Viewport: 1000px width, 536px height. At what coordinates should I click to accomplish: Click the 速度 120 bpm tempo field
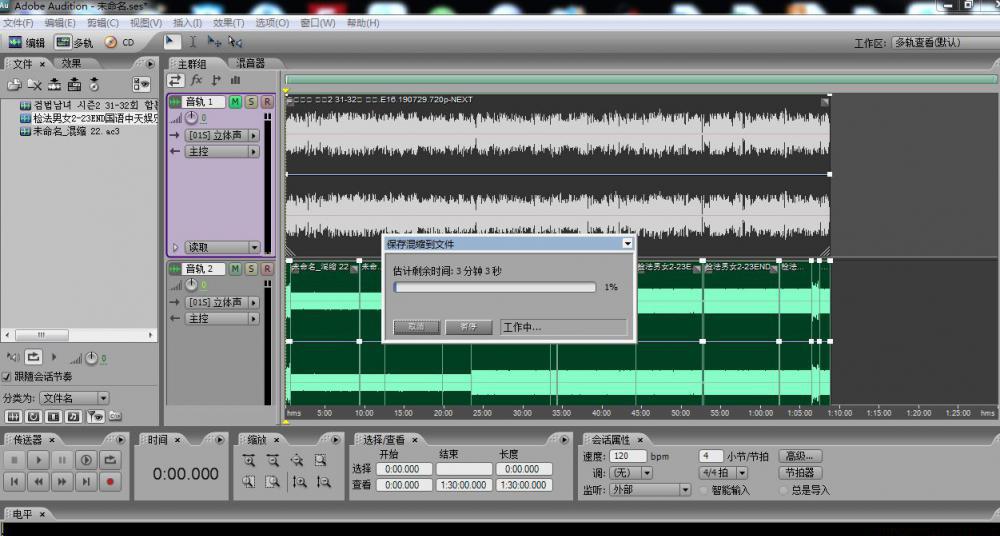(x=628, y=456)
